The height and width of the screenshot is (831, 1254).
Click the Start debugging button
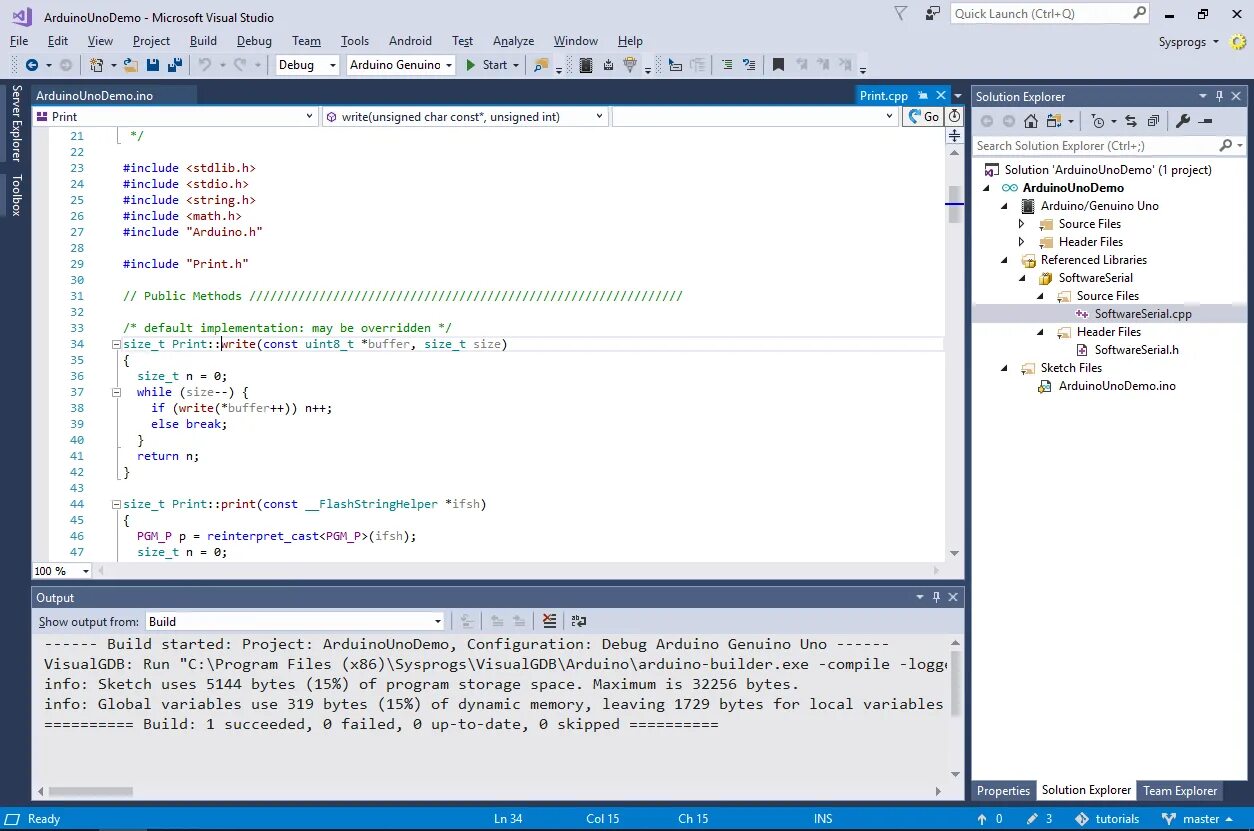487,65
